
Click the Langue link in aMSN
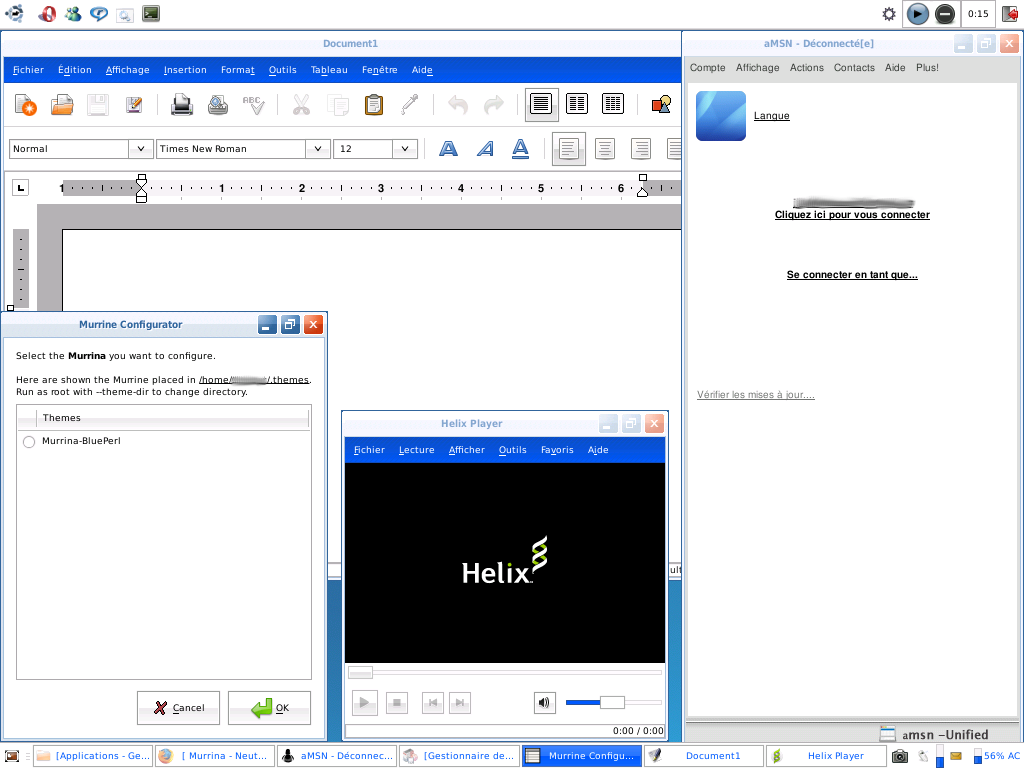pyautogui.click(x=771, y=116)
